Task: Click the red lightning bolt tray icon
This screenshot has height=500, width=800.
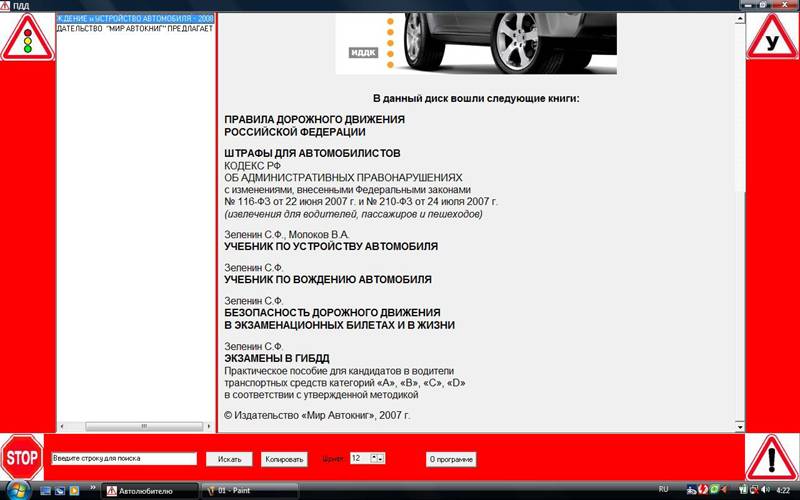Action: 703,490
